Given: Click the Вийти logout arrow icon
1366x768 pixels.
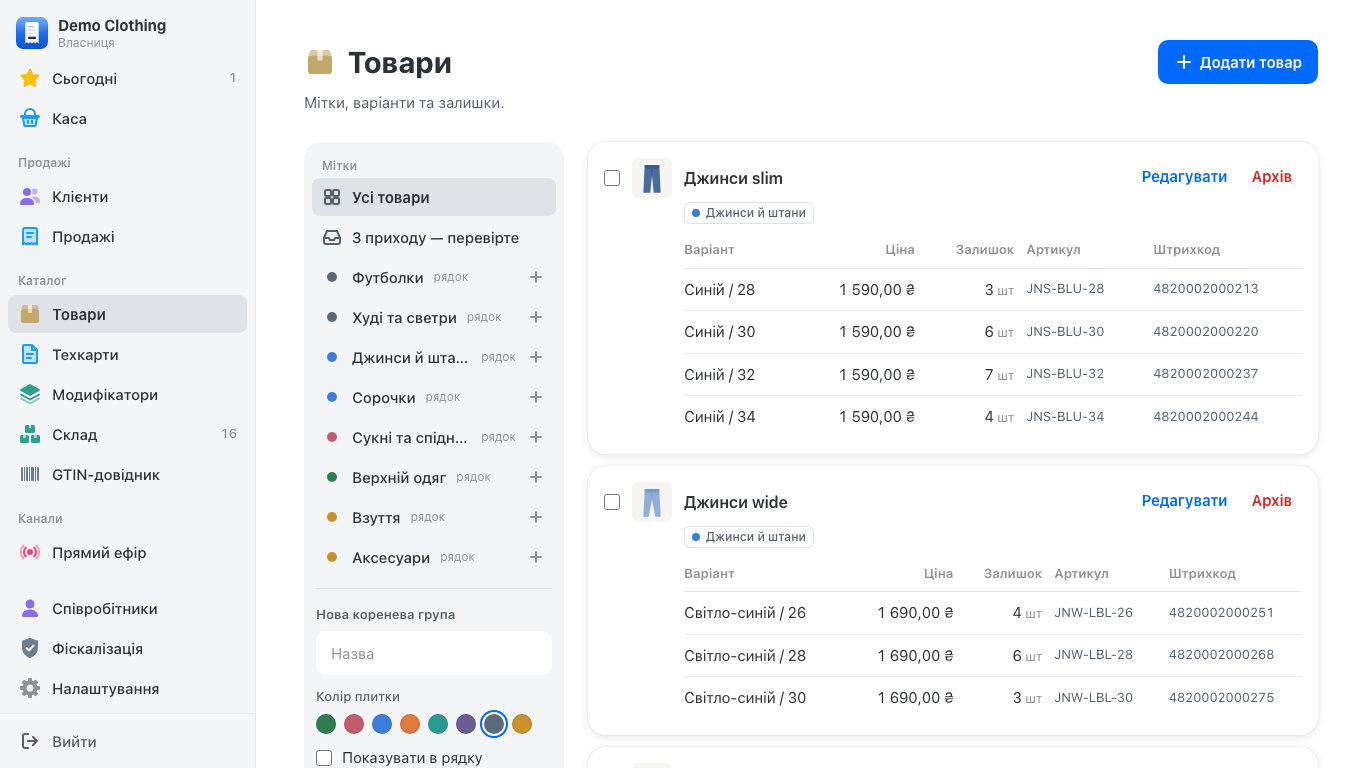Looking at the screenshot, I should [x=30, y=741].
